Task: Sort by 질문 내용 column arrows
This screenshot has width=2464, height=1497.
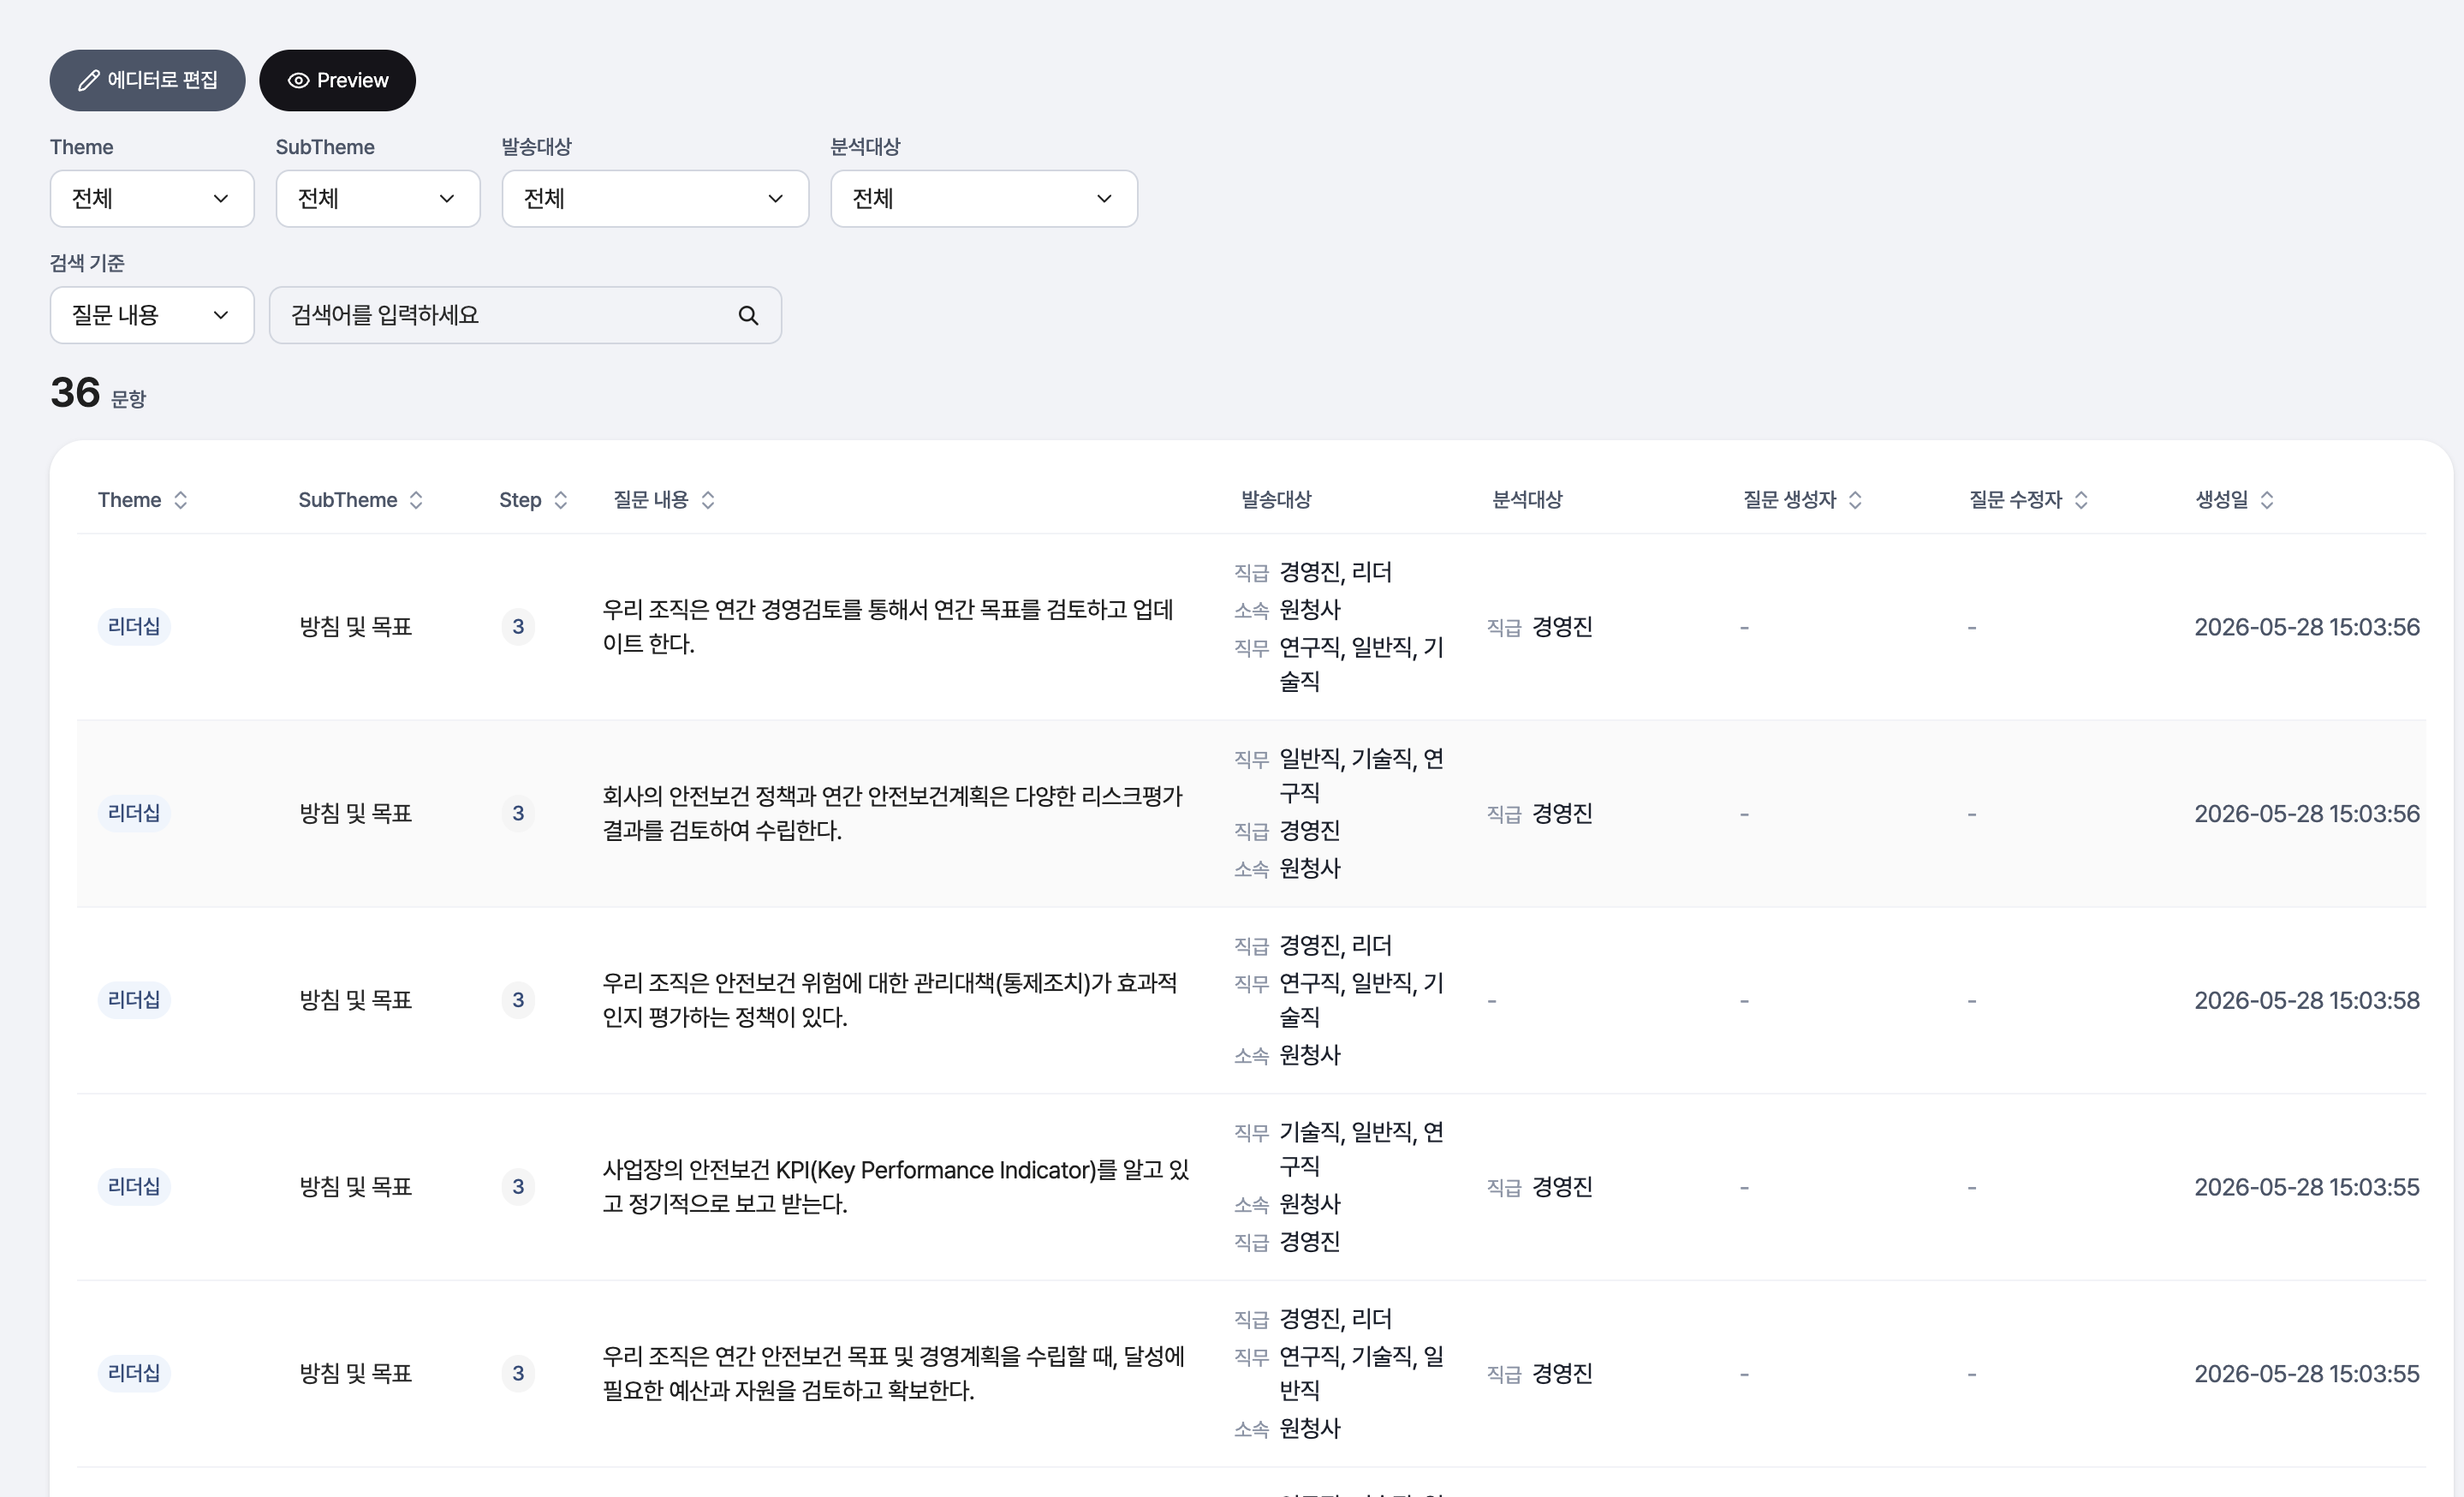Action: click(708, 500)
